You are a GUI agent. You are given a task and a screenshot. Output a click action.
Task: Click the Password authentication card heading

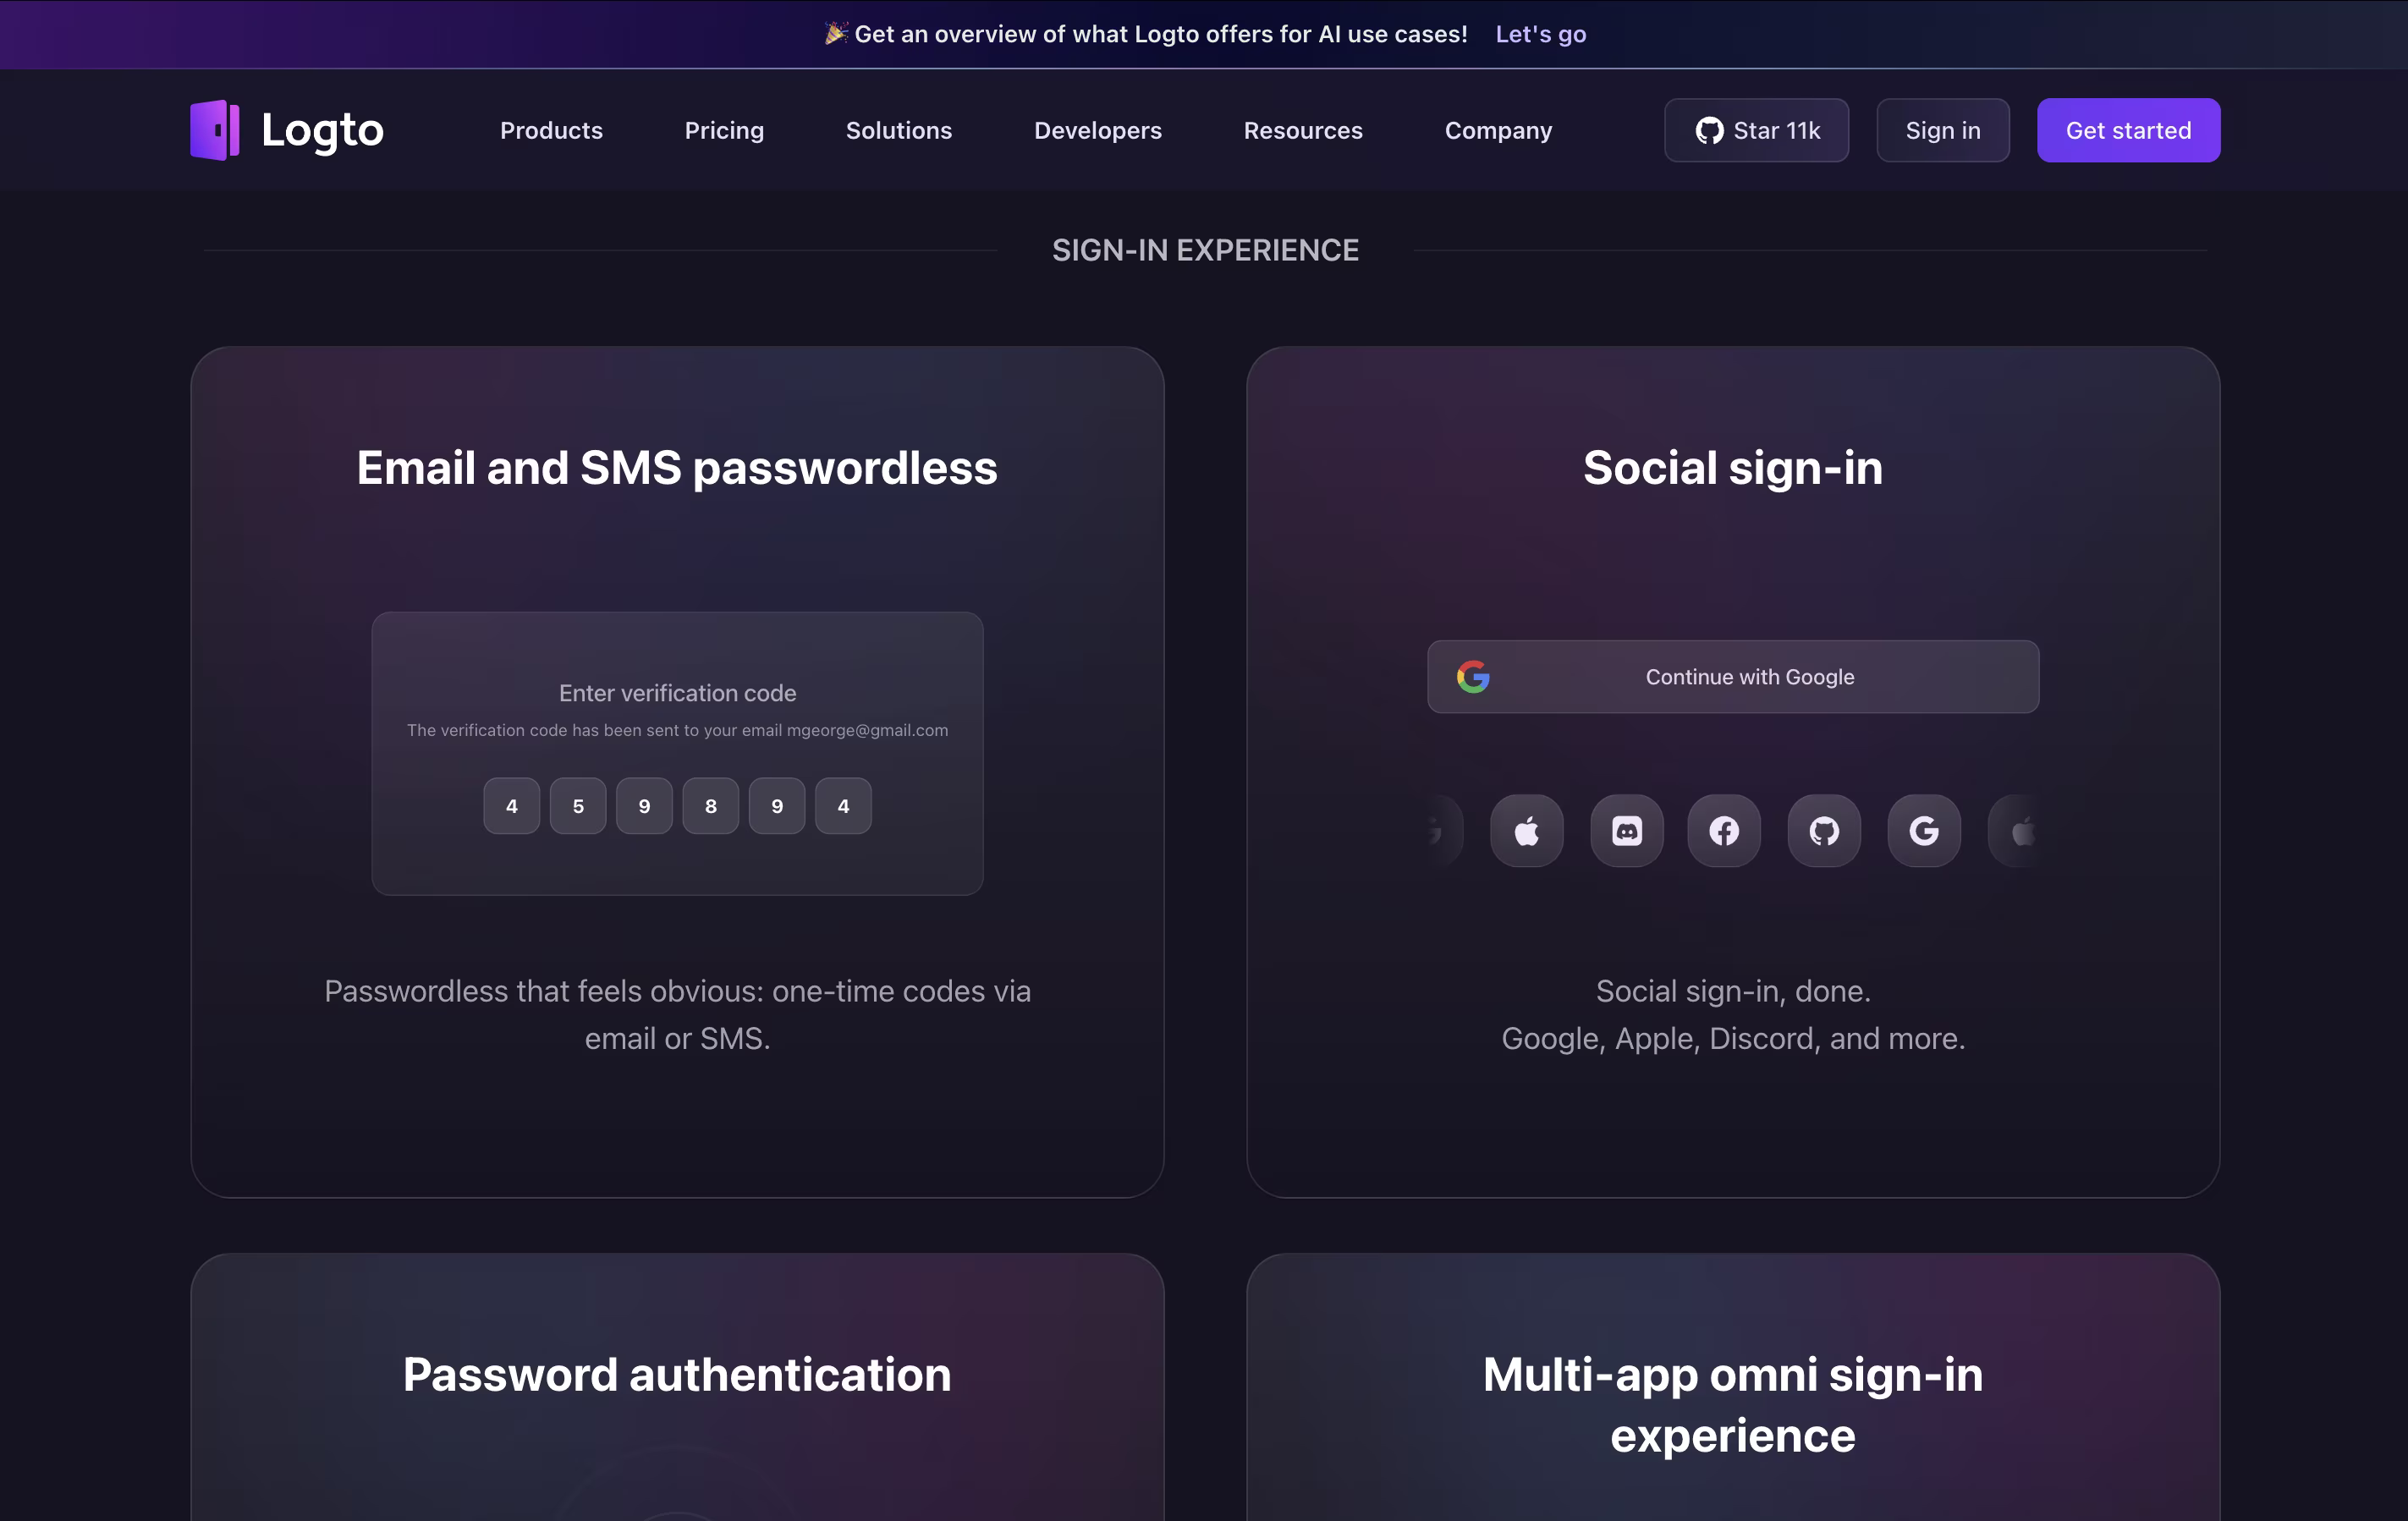677,1374
